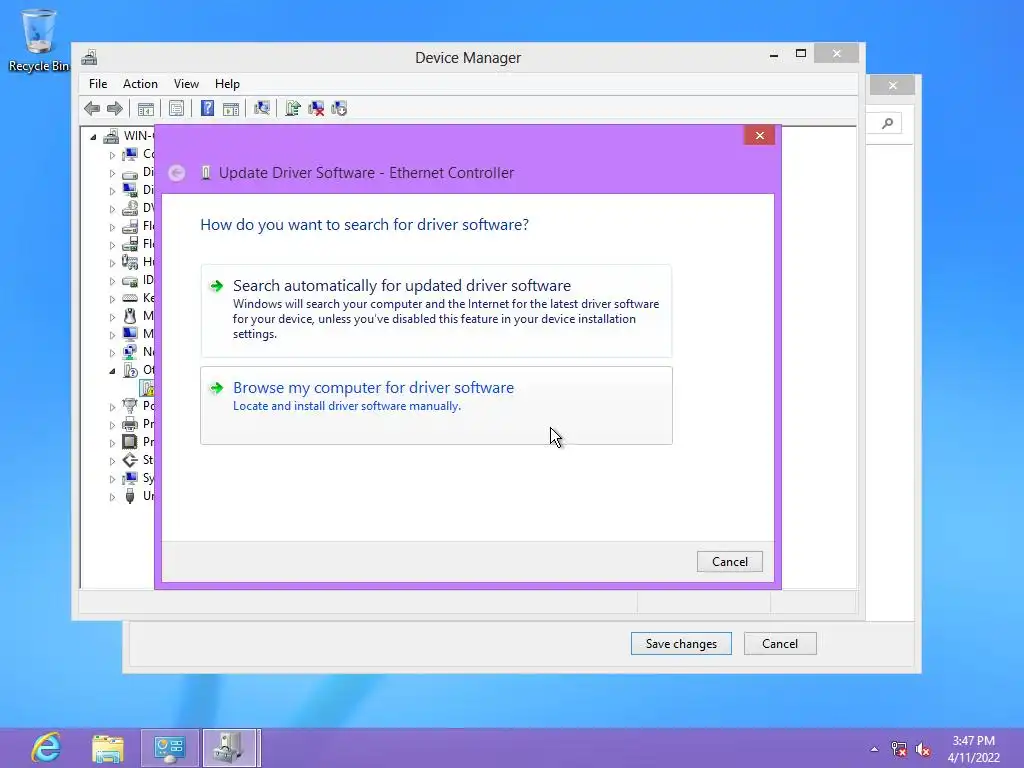
Task: Toggle the show/hide console tree toolbar icon
Action: [x=146, y=108]
